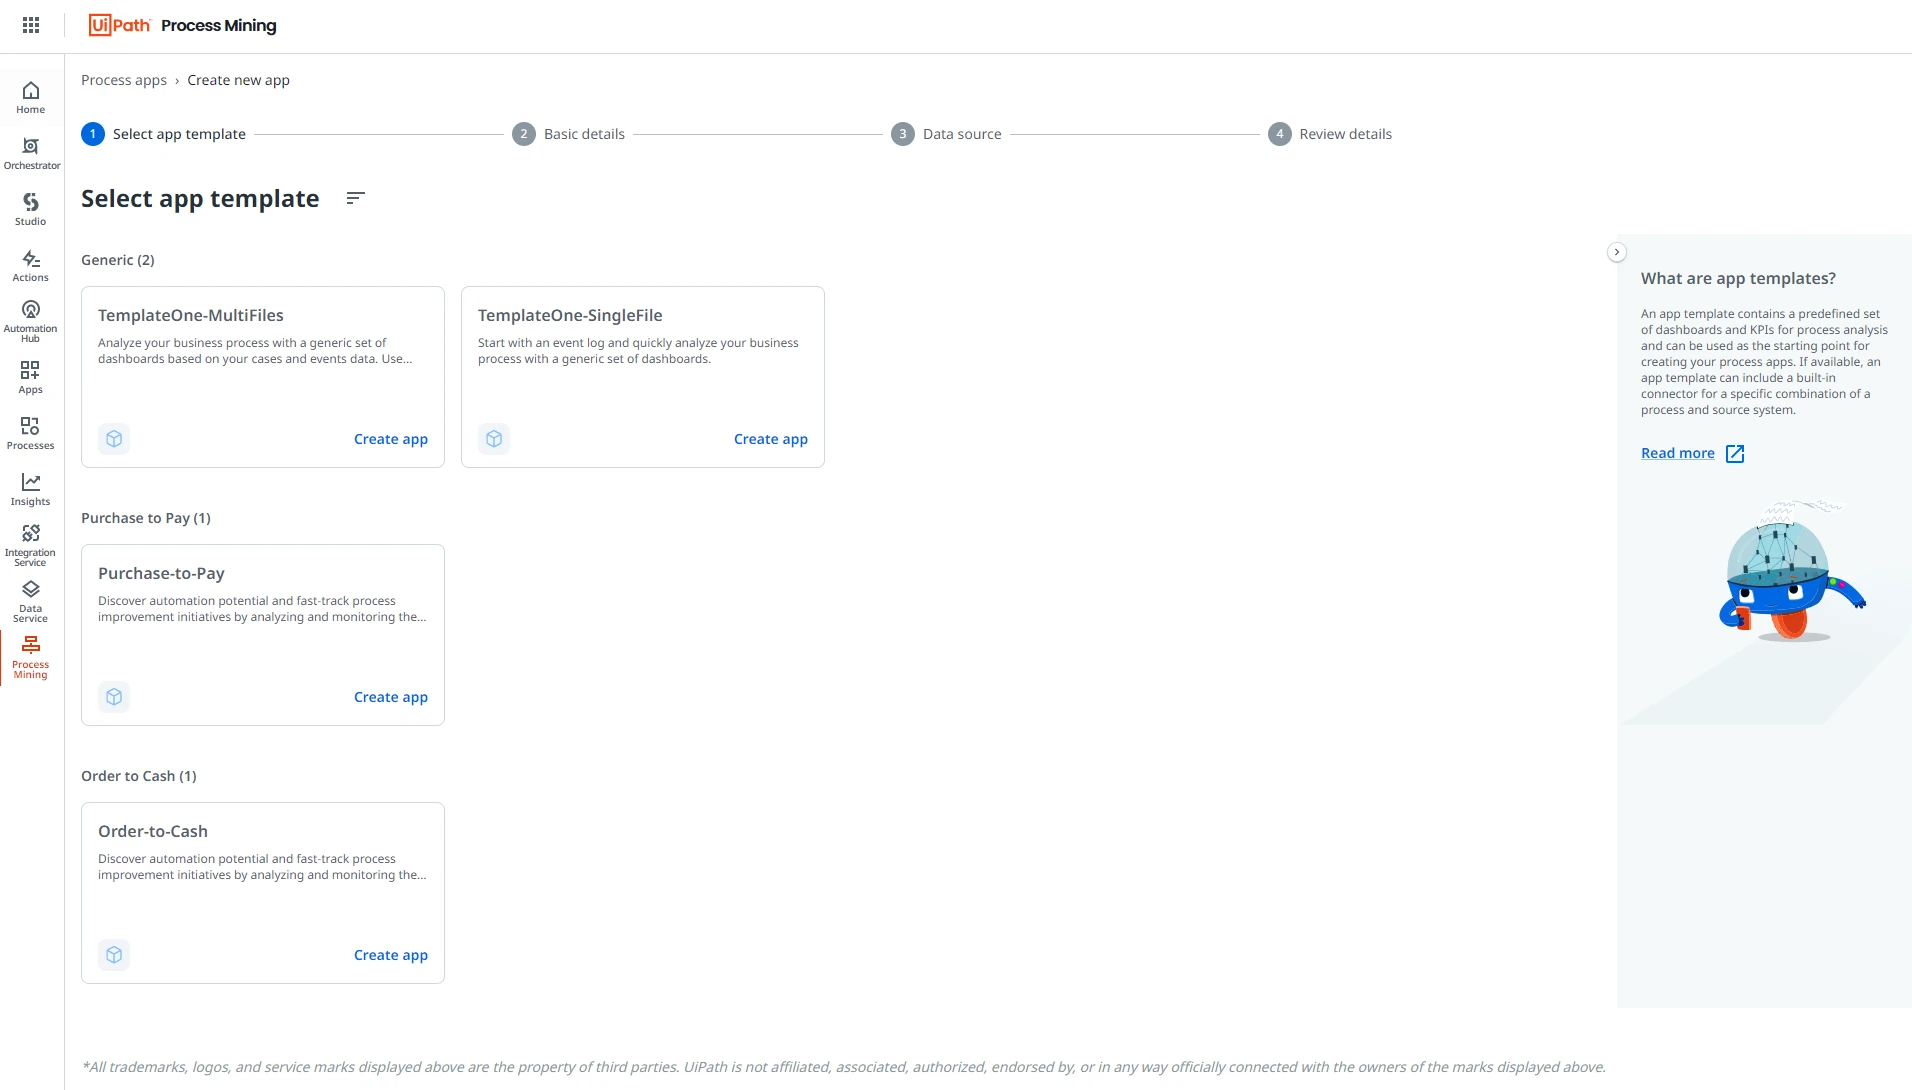1912x1090 pixels.
Task: Select the TemplateOne-MultiFiles card title
Action: click(x=191, y=315)
